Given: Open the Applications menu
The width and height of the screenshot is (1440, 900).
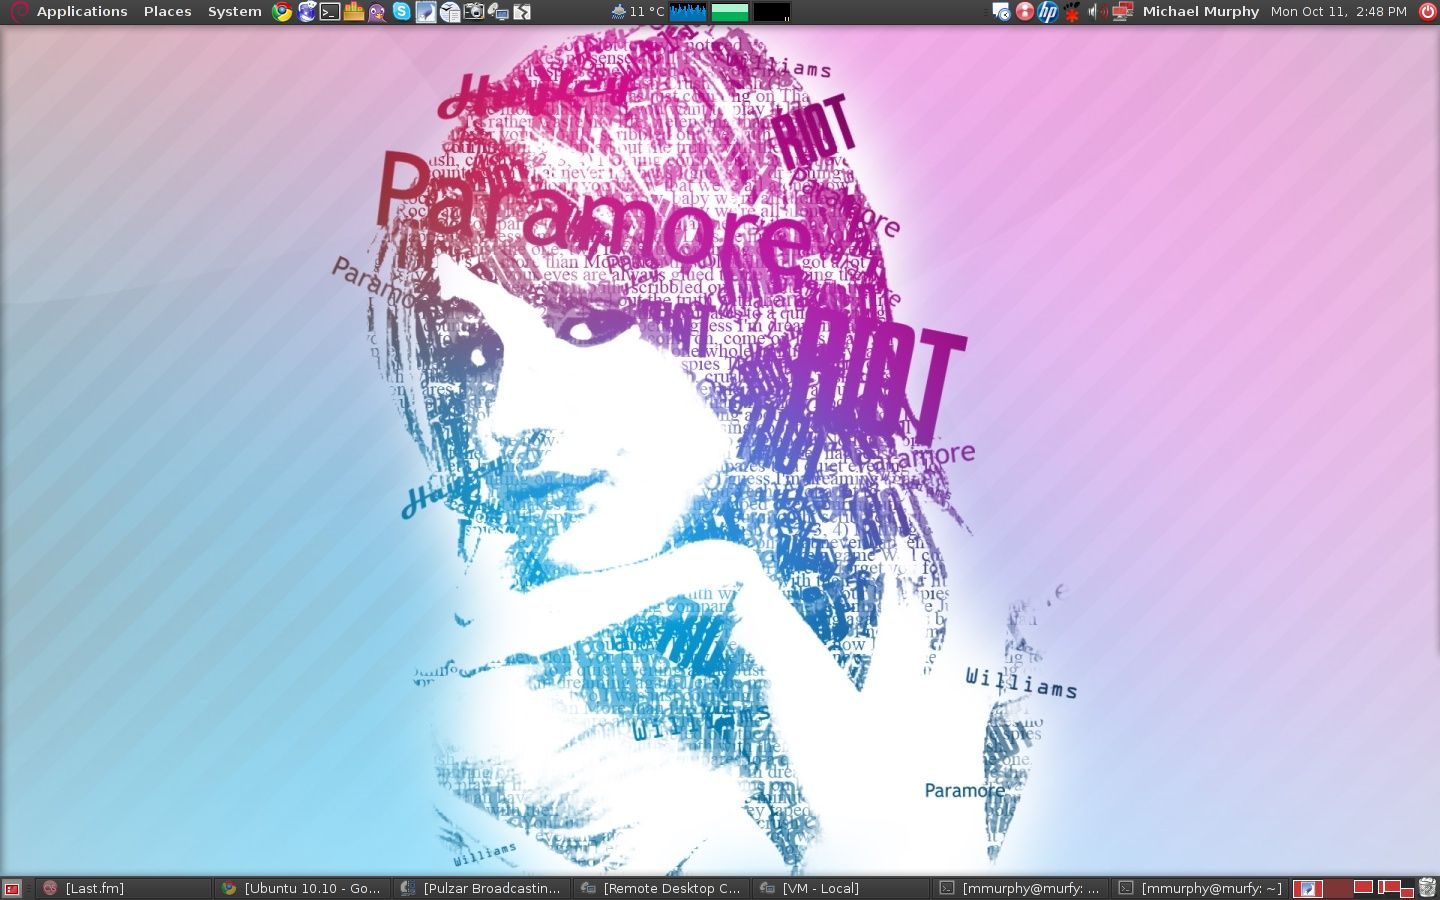Looking at the screenshot, I should 82,12.
